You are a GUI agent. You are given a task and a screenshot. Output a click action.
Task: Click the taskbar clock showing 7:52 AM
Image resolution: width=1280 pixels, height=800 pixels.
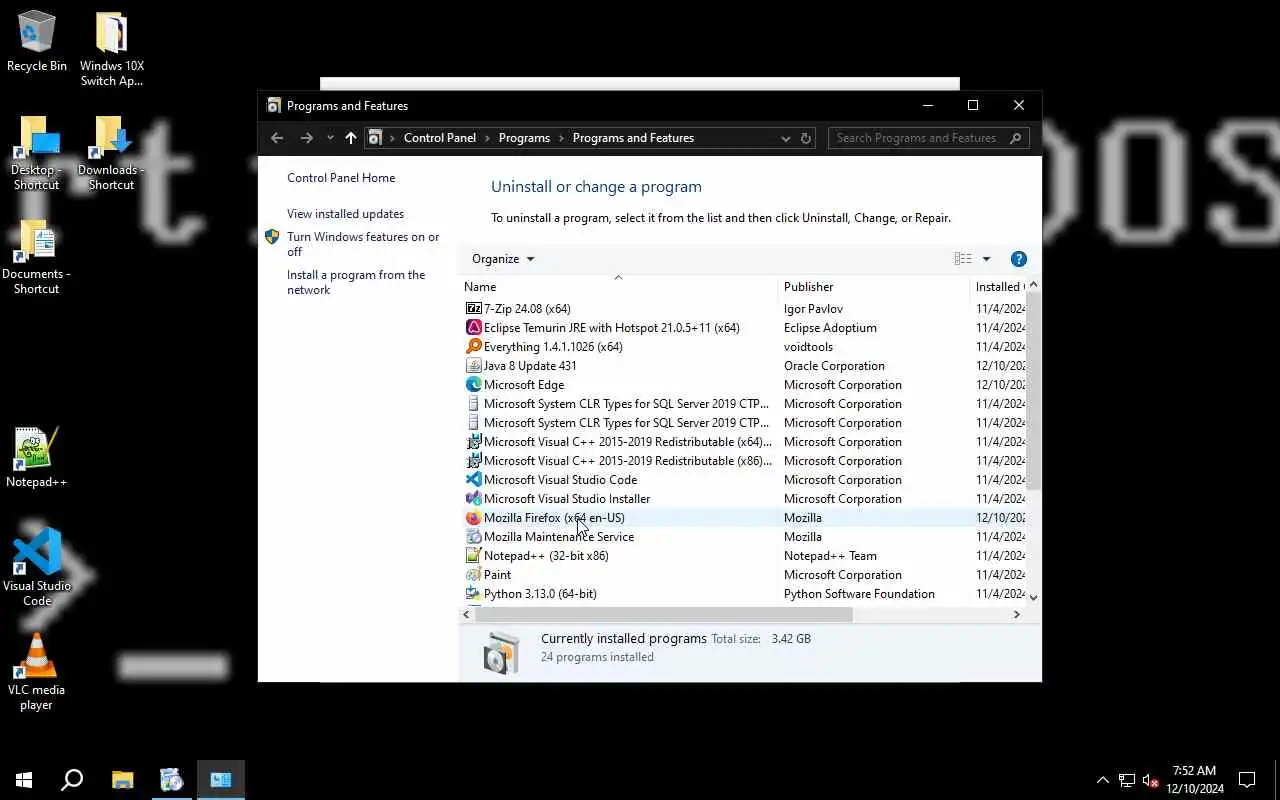pos(1194,780)
